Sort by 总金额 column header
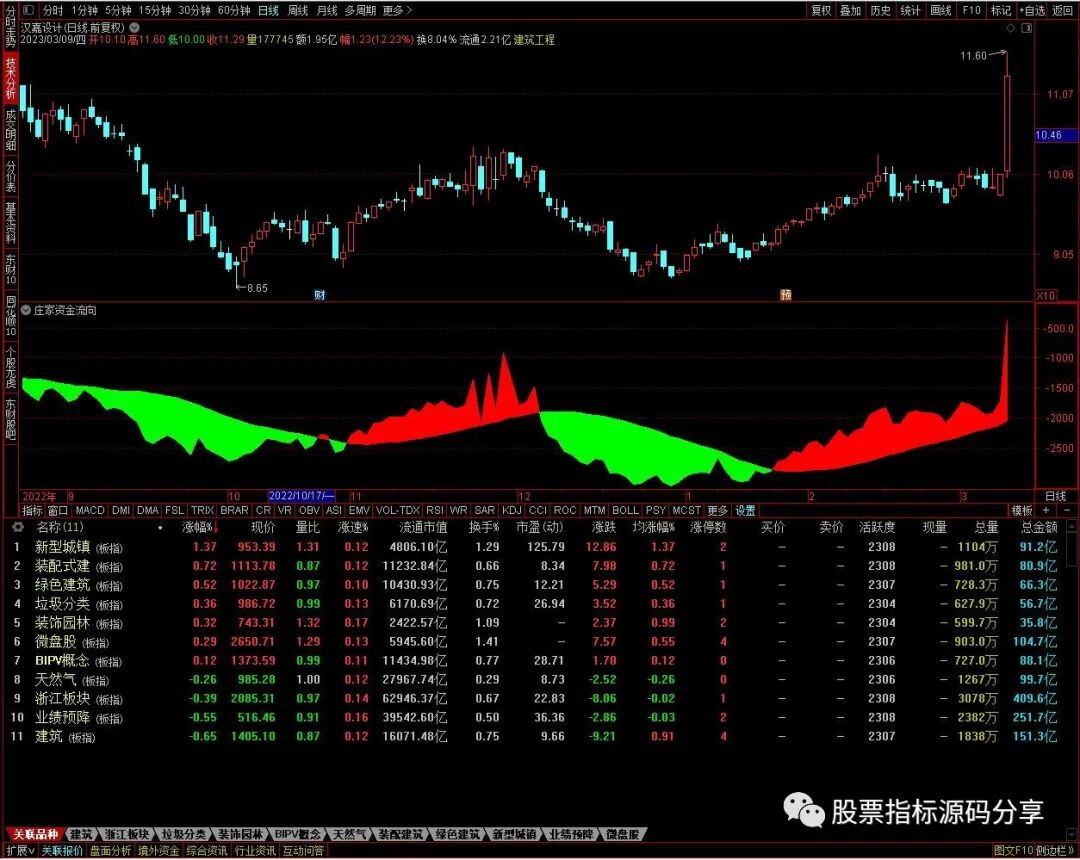 coord(1039,527)
